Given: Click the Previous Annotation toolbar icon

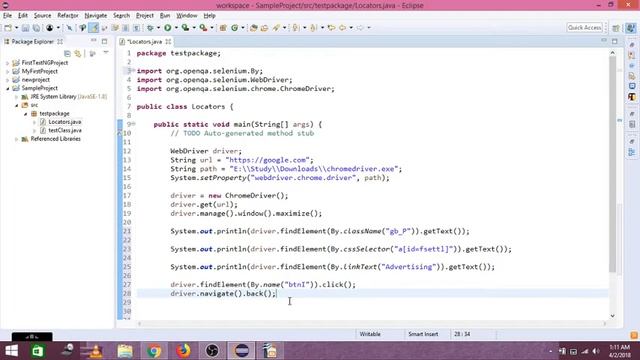Looking at the screenshot, I should click(313, 28).
